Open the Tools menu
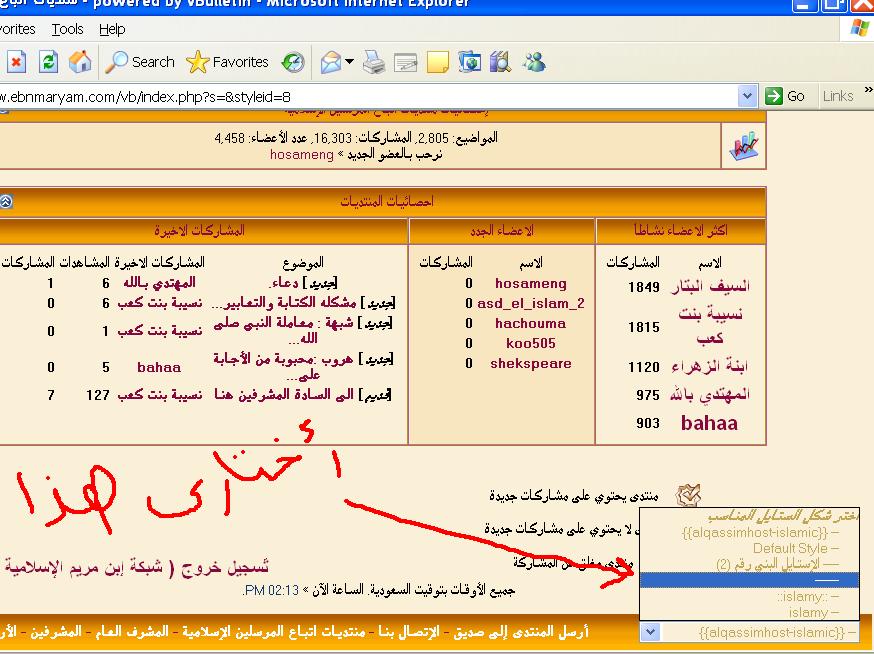This screenshot has width=874, height=654. coord(67,29)
